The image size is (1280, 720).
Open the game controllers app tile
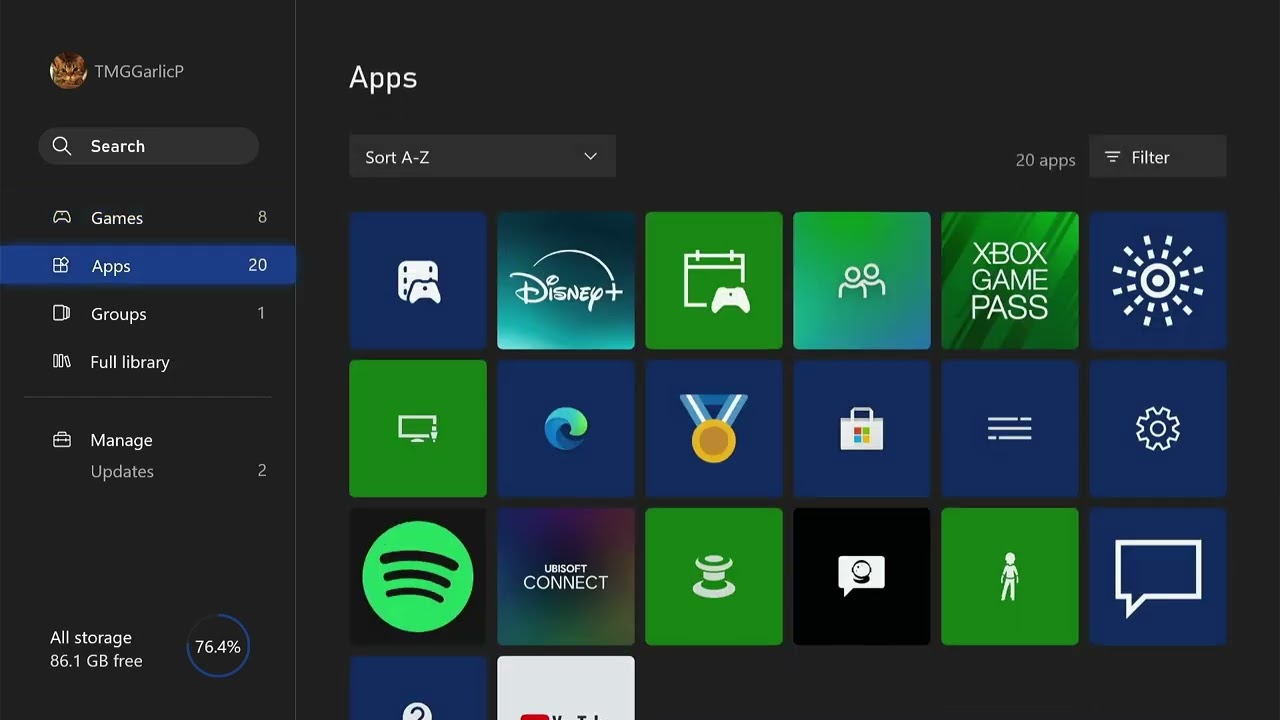[x=418, y=281]
